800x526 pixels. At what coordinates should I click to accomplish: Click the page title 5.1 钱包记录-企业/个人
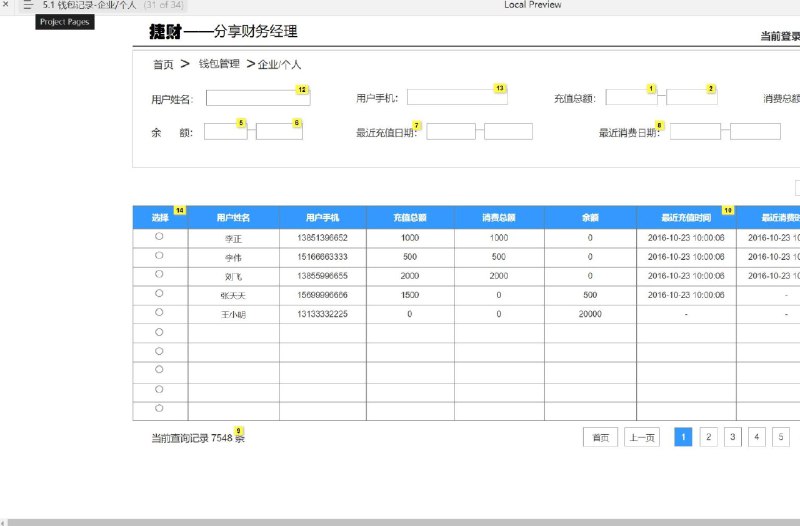point(89,5)
